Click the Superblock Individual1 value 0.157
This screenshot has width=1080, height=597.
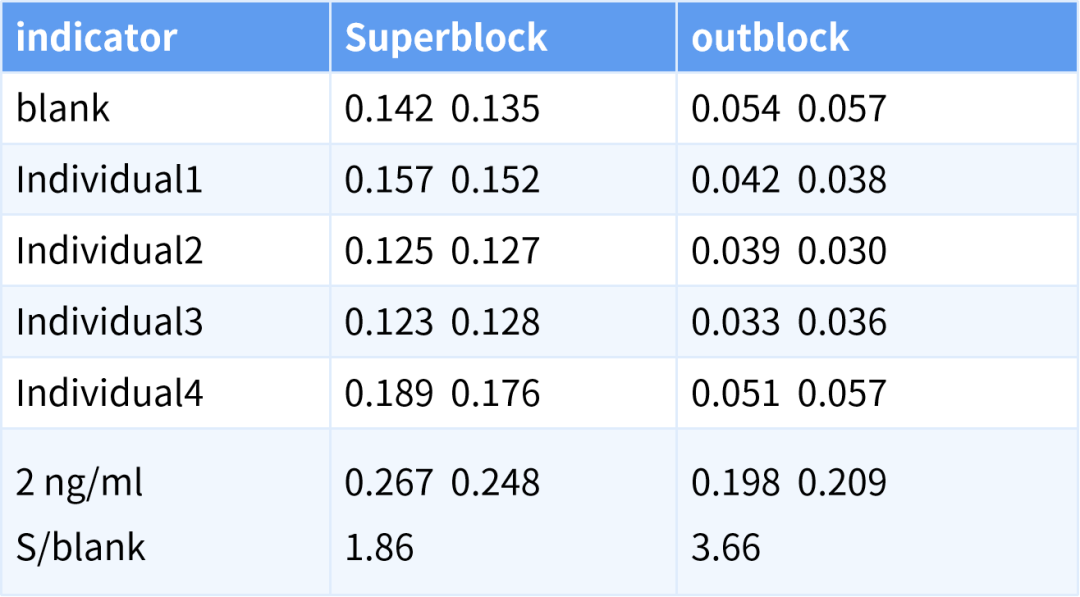[x=389, y=179]
